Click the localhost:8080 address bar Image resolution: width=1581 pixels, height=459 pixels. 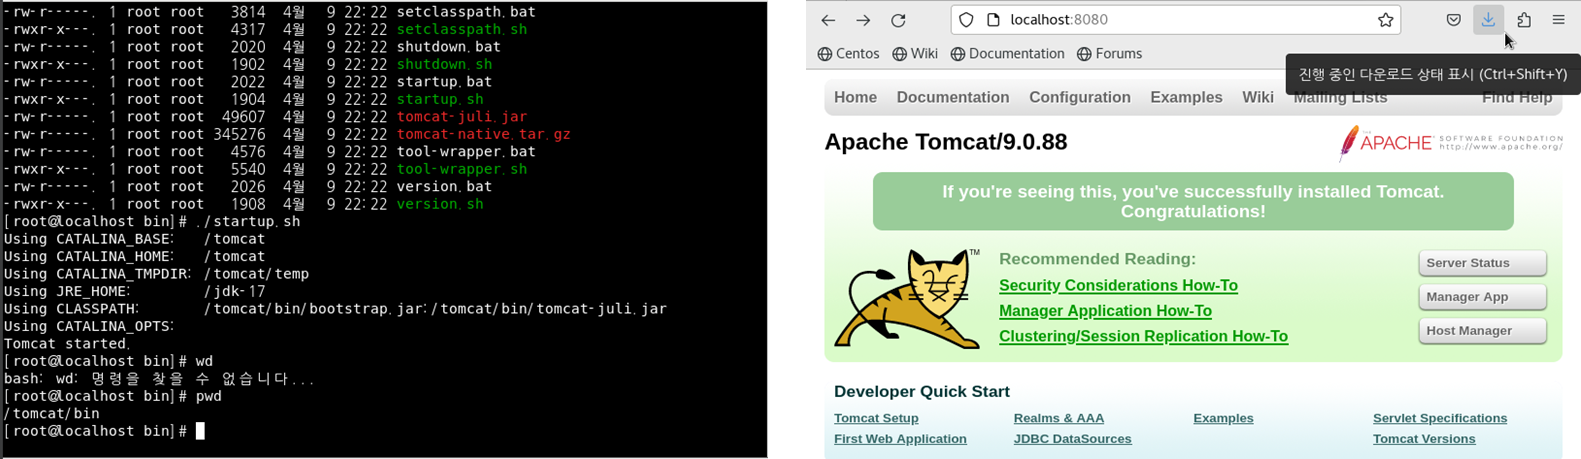(x=1175, y=20)
